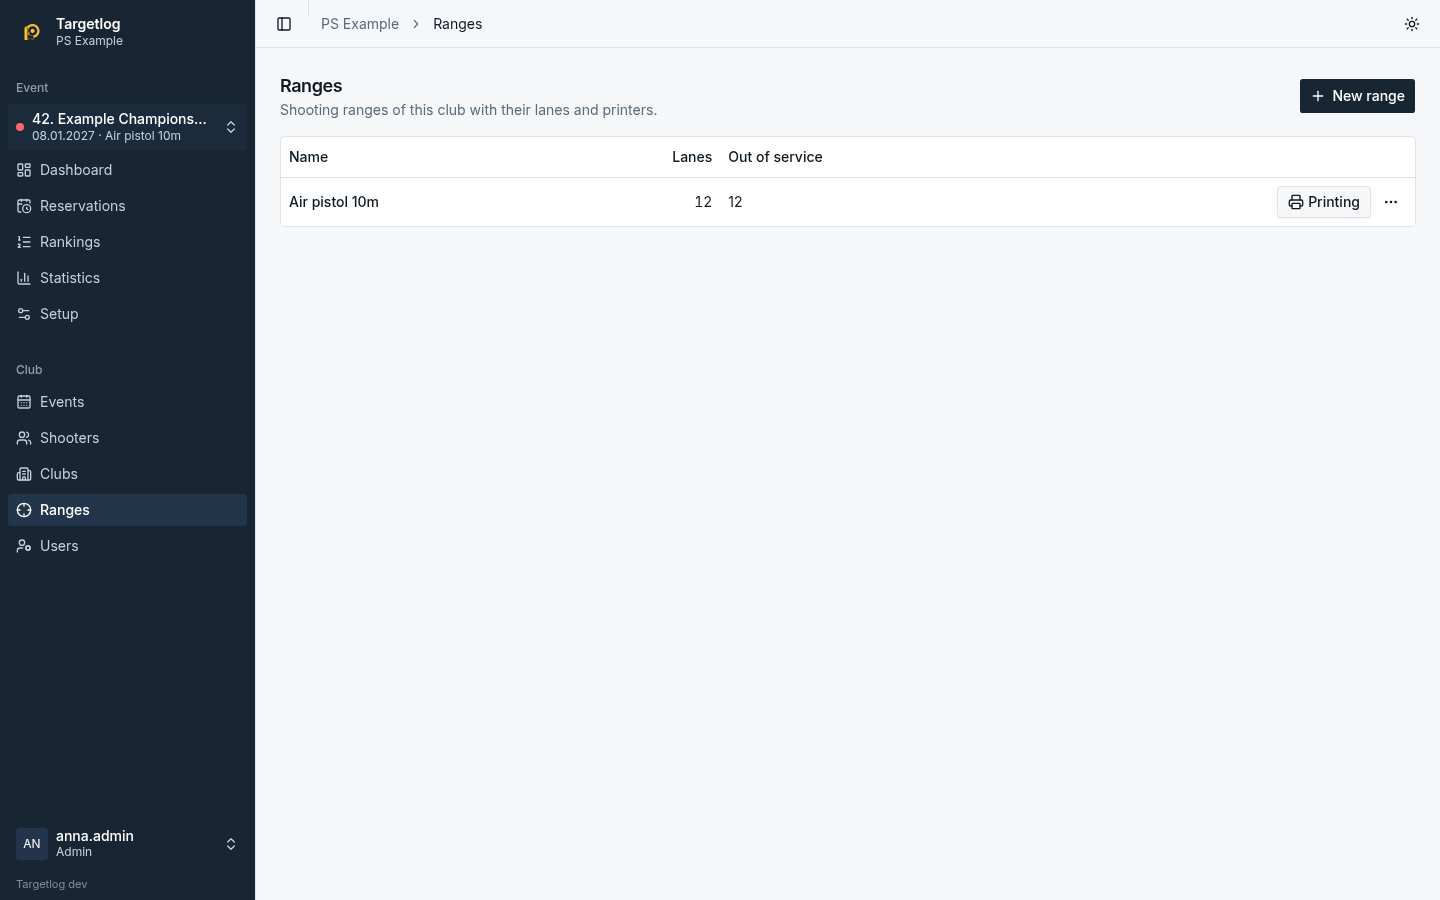Open the Users page
Image resolution: width=1440 pixels, height=900 pixels.
point(127,546)
